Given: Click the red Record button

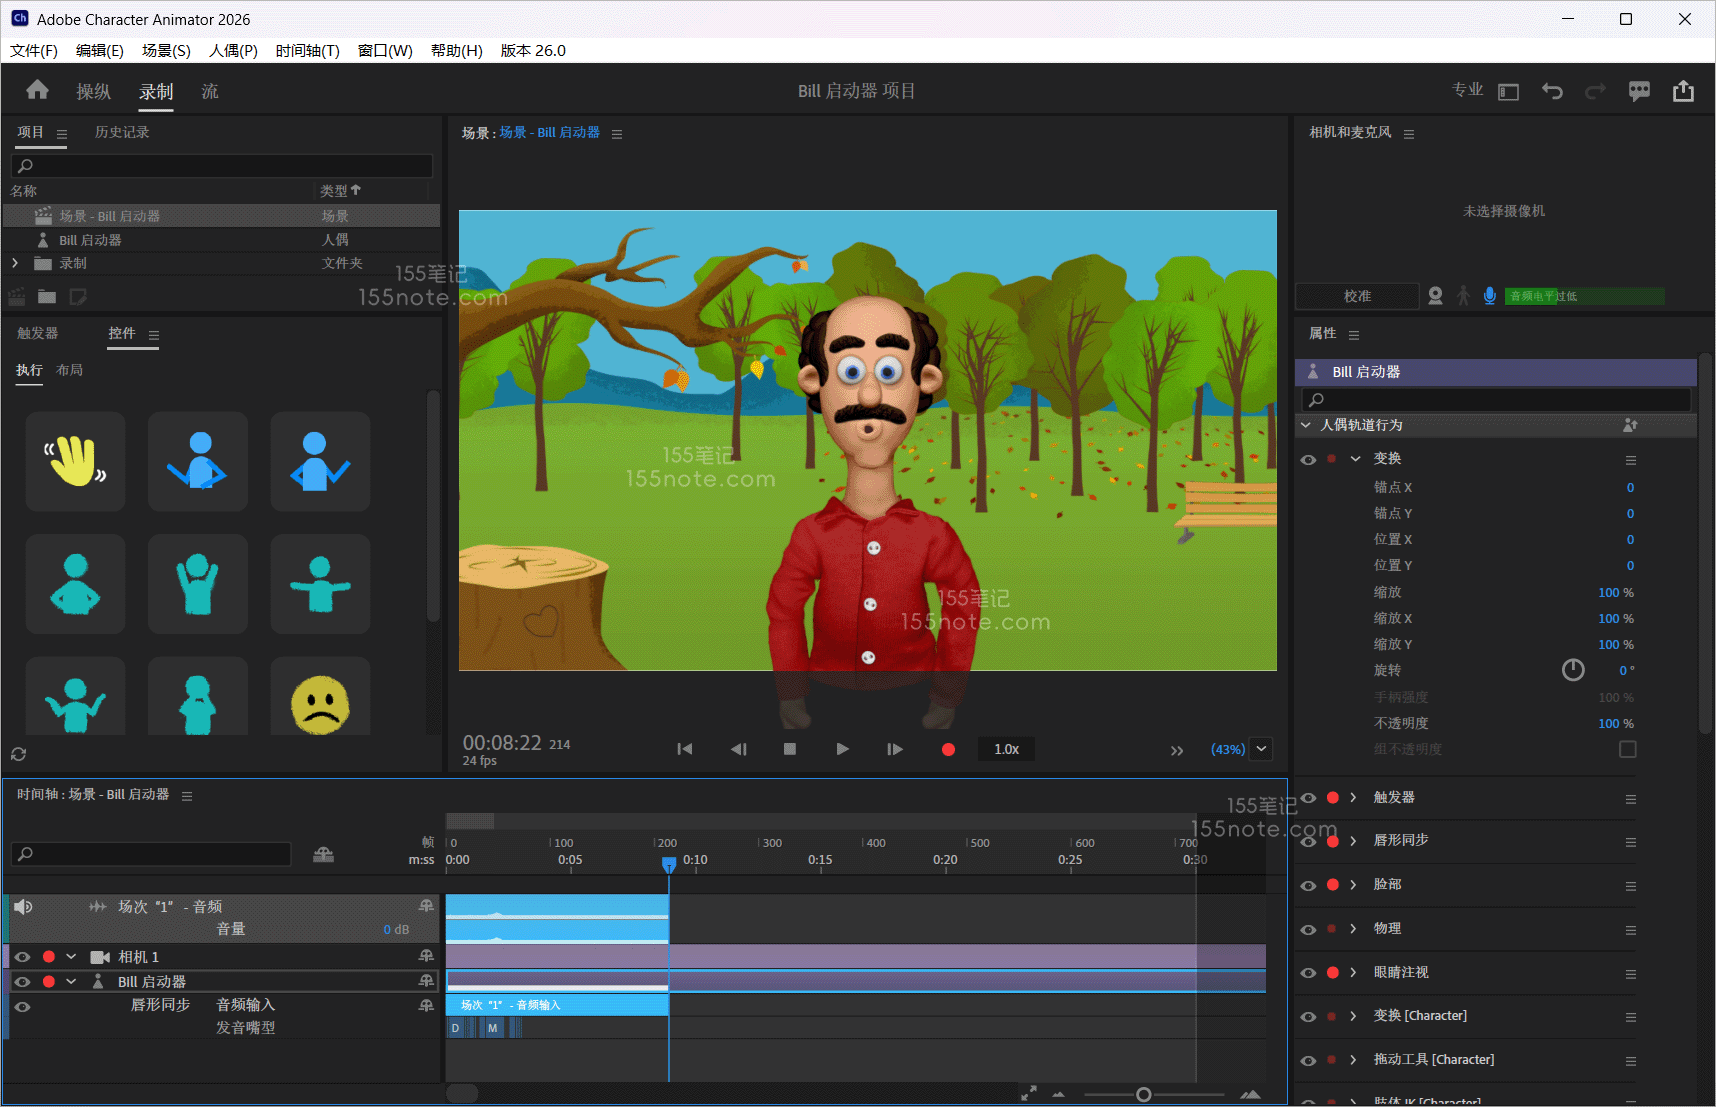Looking at the screenshot, I should point(948,749).
